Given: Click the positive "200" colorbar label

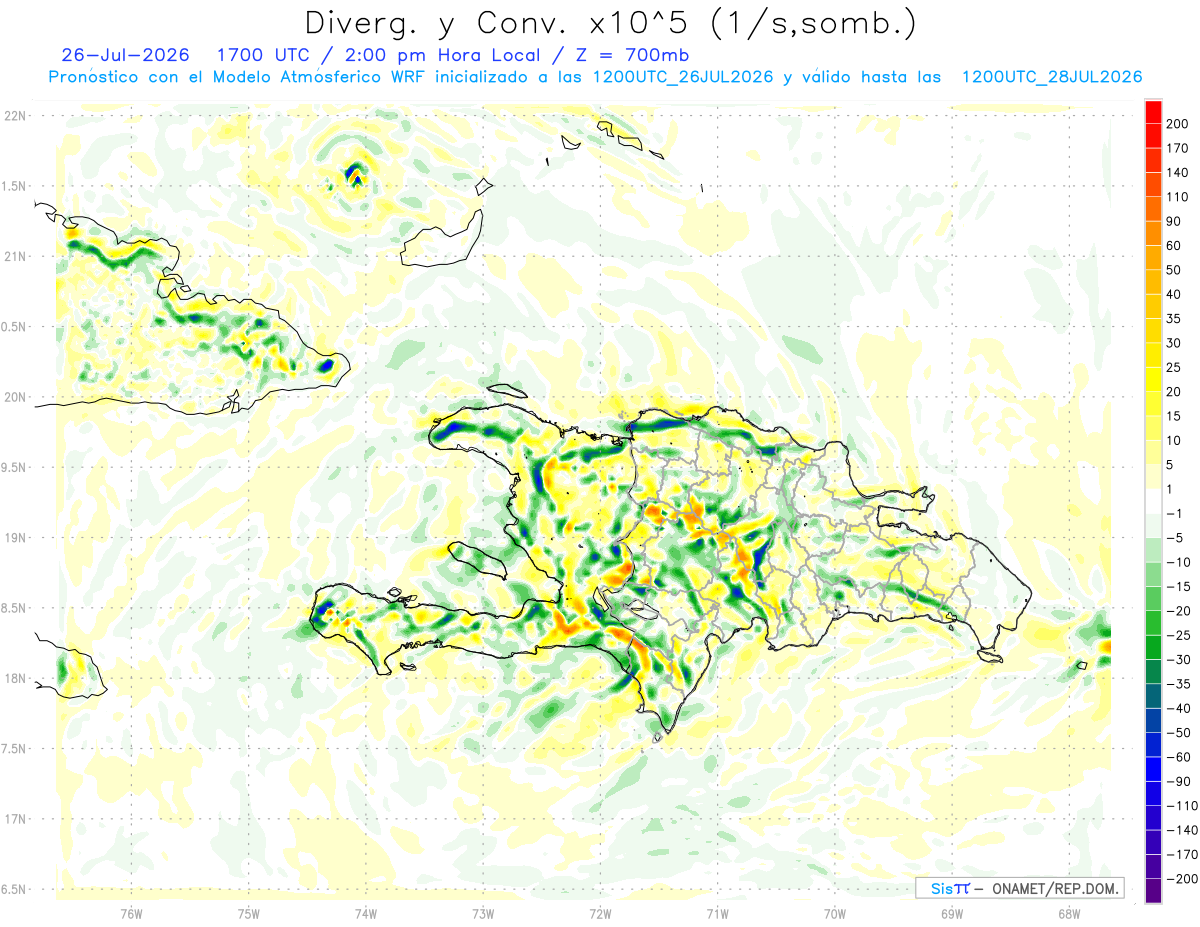Looking at the screenshot, I should click(1177, 124).
